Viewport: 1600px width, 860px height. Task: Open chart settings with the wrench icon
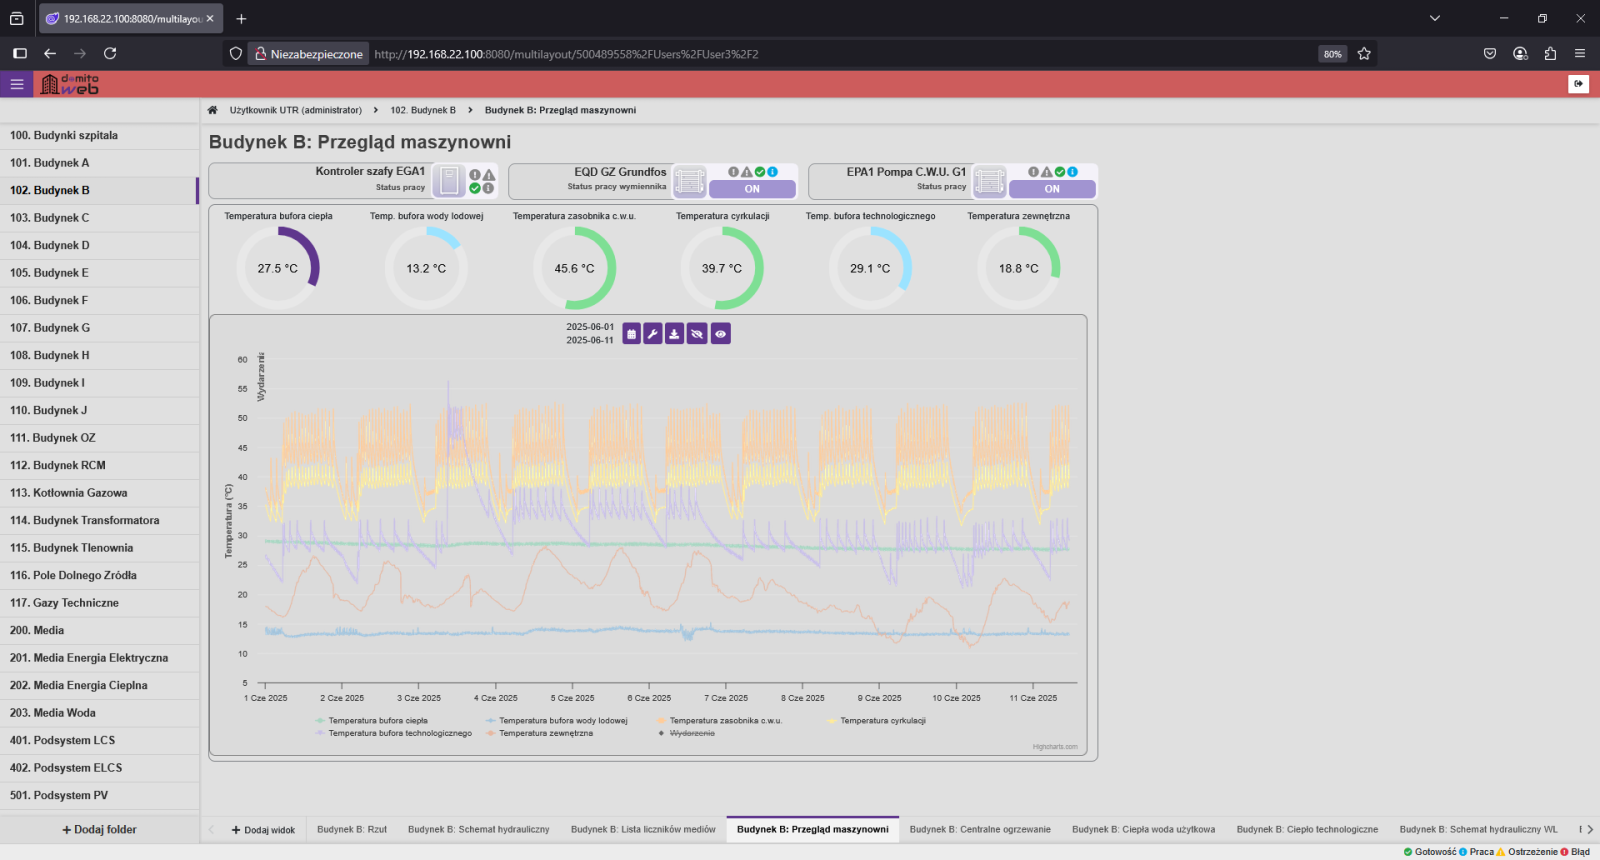pyautogui.click(x=653, y=334)
